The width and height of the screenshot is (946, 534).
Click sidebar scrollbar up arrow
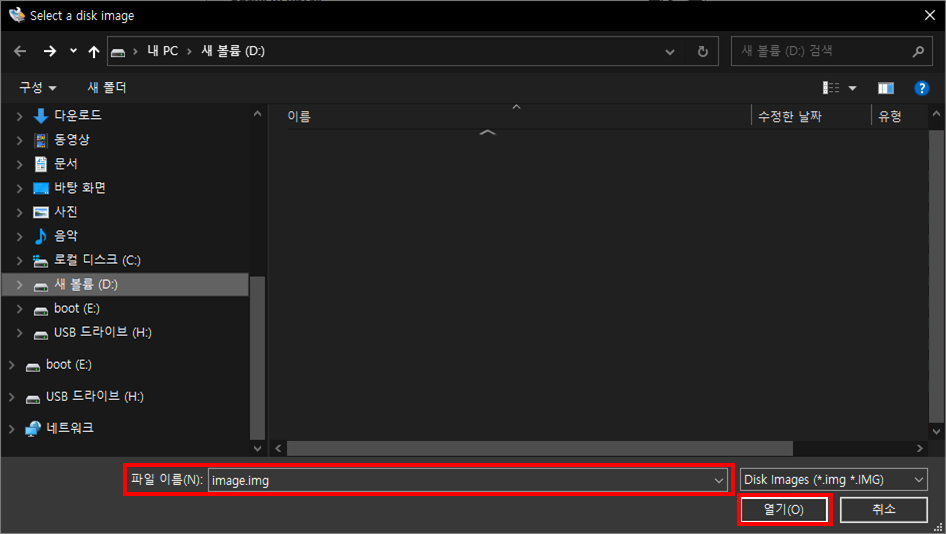258,113
